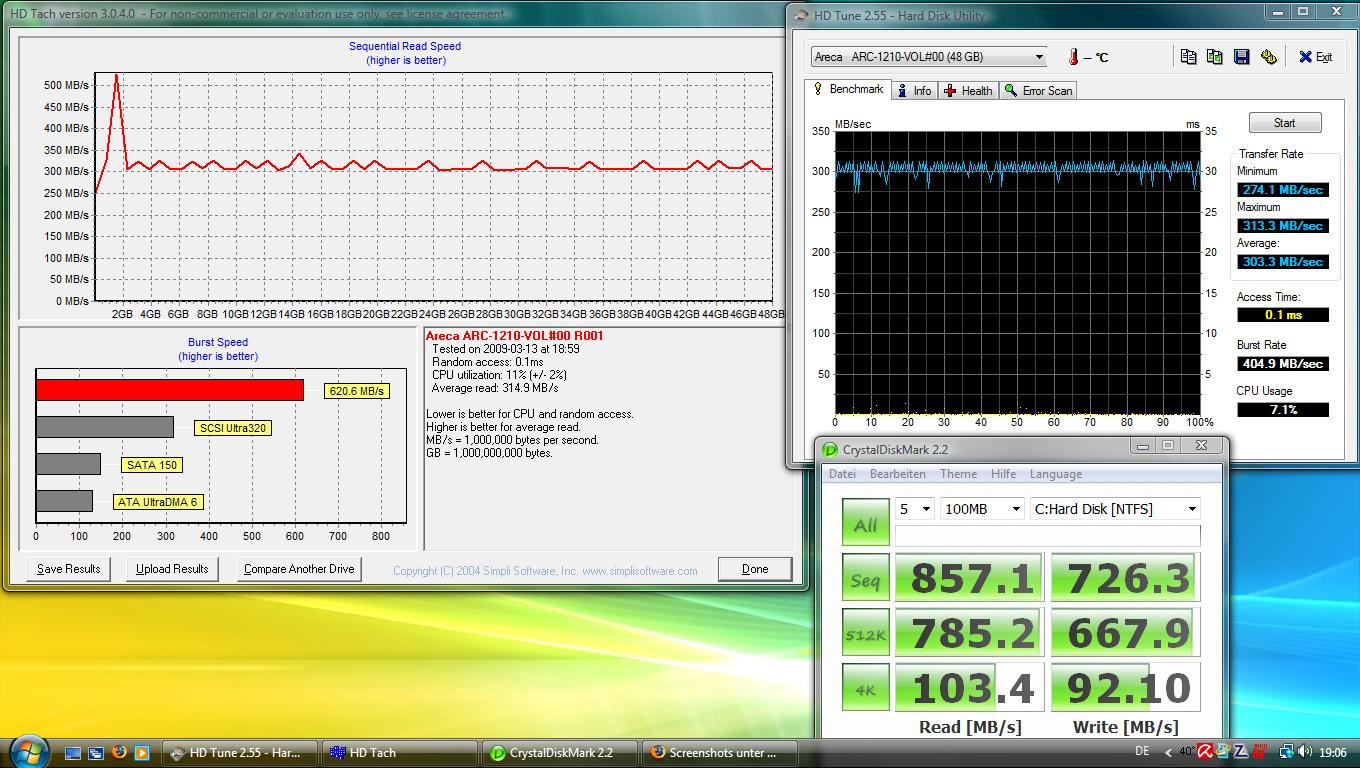Run the 4K test in CrystalDiskMark
The height and width of the screenshot is (768, 1360).
point(866,687)
